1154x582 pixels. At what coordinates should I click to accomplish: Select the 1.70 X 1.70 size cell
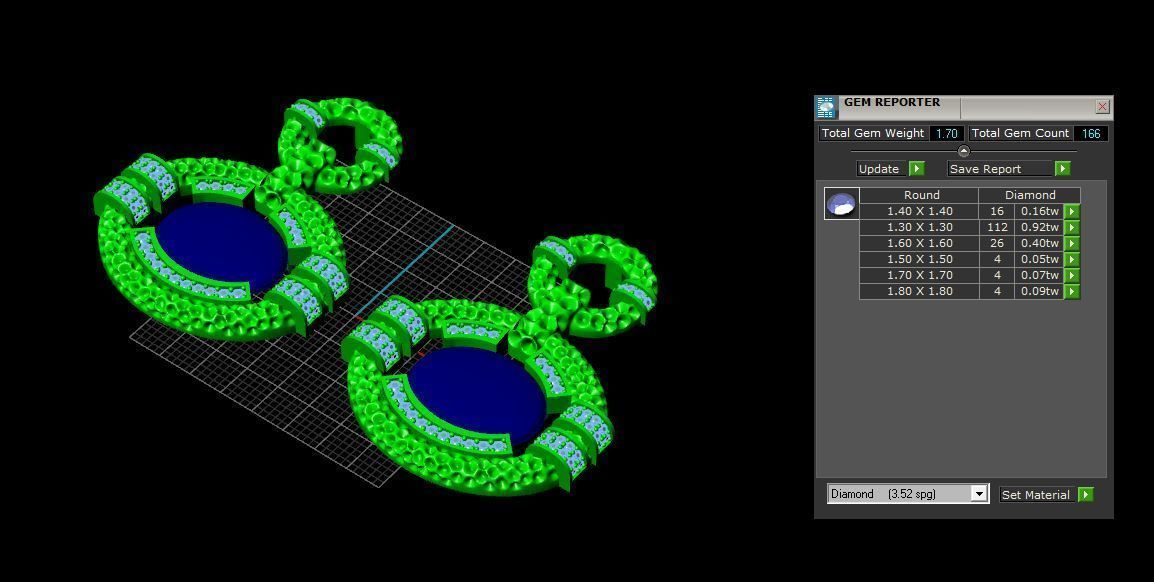pos(919,275)
